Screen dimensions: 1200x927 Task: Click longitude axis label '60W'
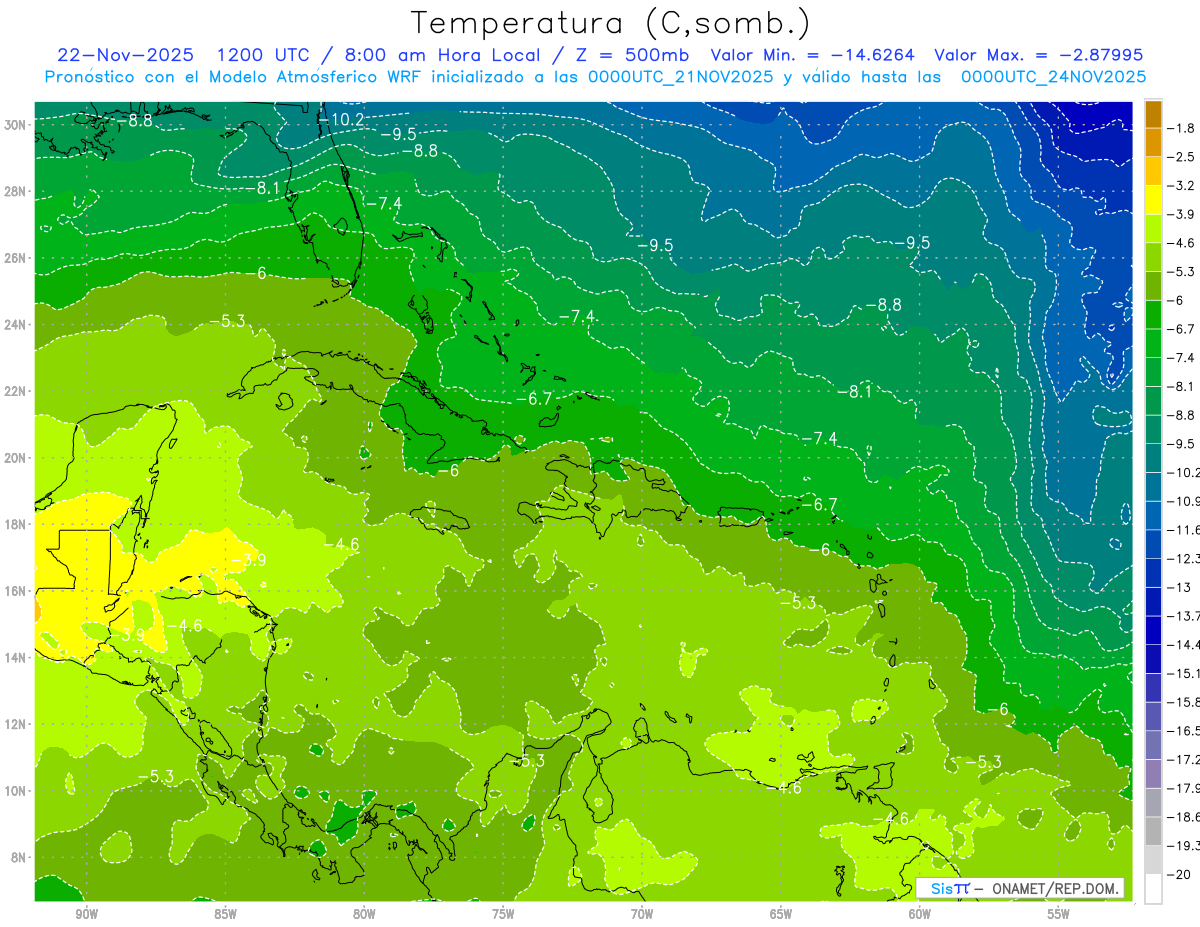pyautogui.click(x=920, y=914)
